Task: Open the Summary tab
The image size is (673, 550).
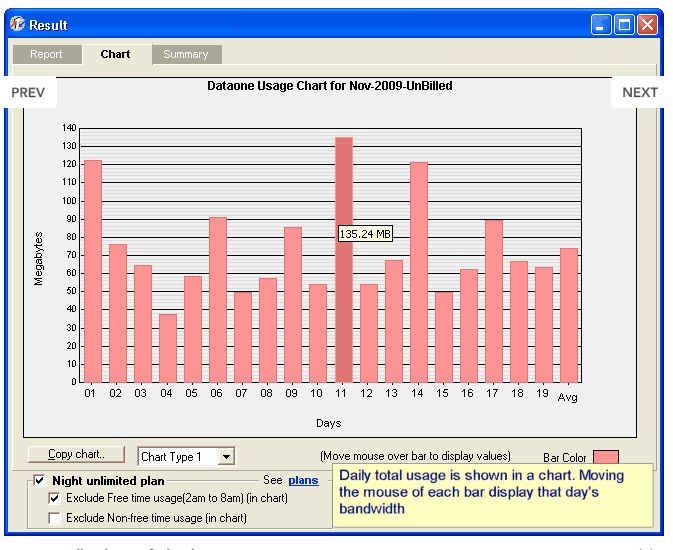Action: coord(186,55)
